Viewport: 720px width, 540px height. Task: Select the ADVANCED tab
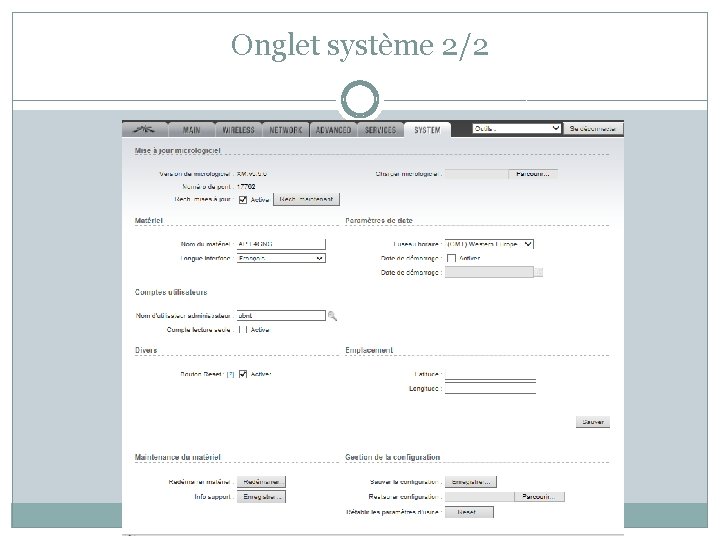click(333, 130)
